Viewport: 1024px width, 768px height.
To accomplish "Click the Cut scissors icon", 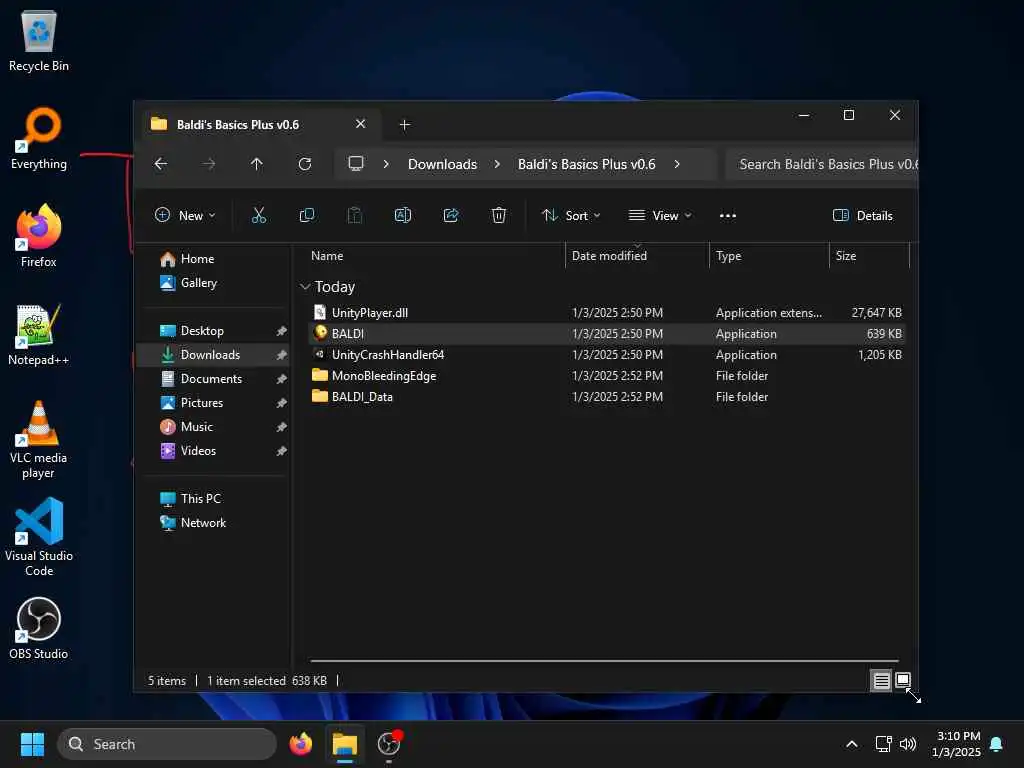I will tap(259, 216).
